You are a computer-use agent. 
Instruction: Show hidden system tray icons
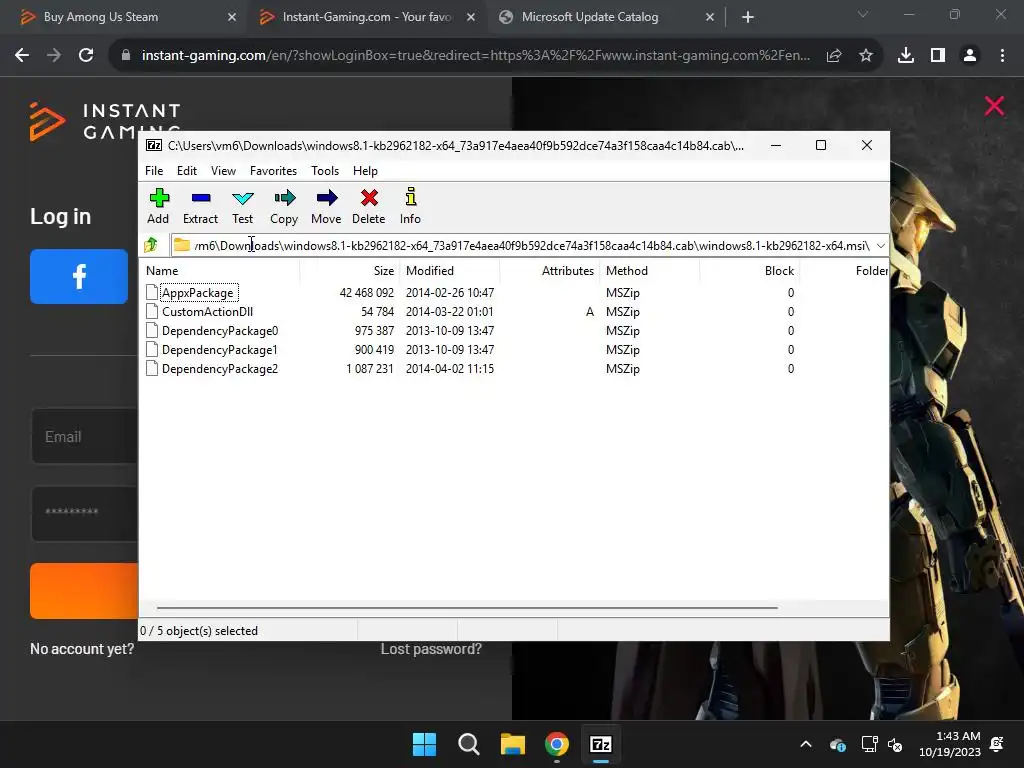pos(806,744)
